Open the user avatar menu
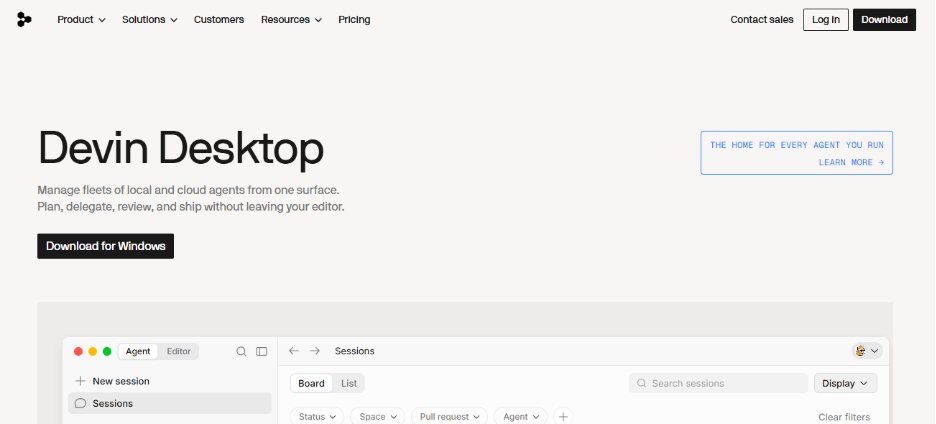This screenshot has height=424, width=936. pyautogui.click(x=867, y=351)
